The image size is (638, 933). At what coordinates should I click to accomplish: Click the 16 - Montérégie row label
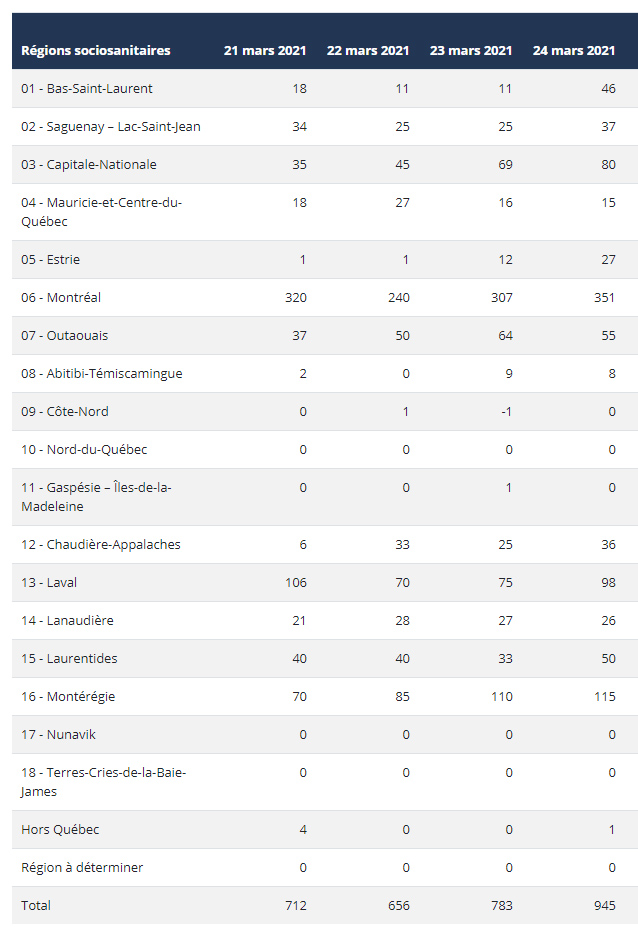coord(68,697)
